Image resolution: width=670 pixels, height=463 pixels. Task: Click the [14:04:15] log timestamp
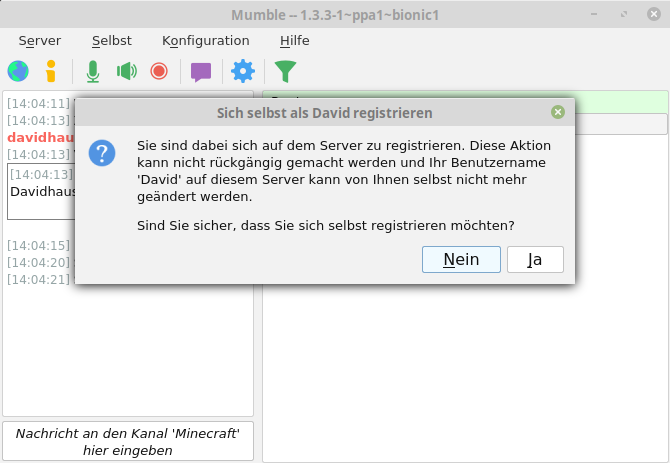tap(38, 245)
